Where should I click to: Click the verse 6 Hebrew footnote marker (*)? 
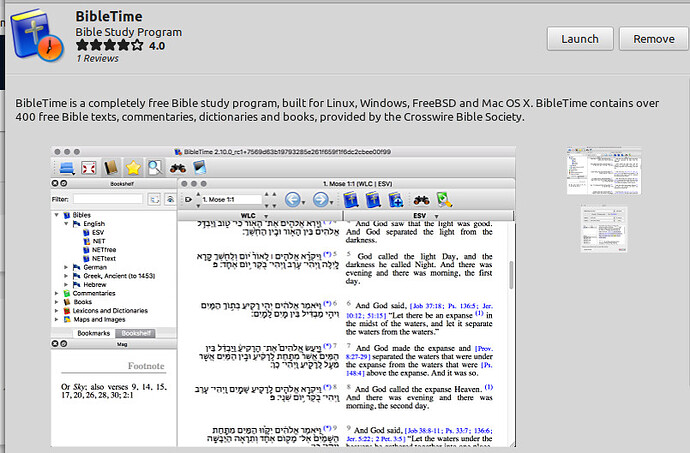327,303
